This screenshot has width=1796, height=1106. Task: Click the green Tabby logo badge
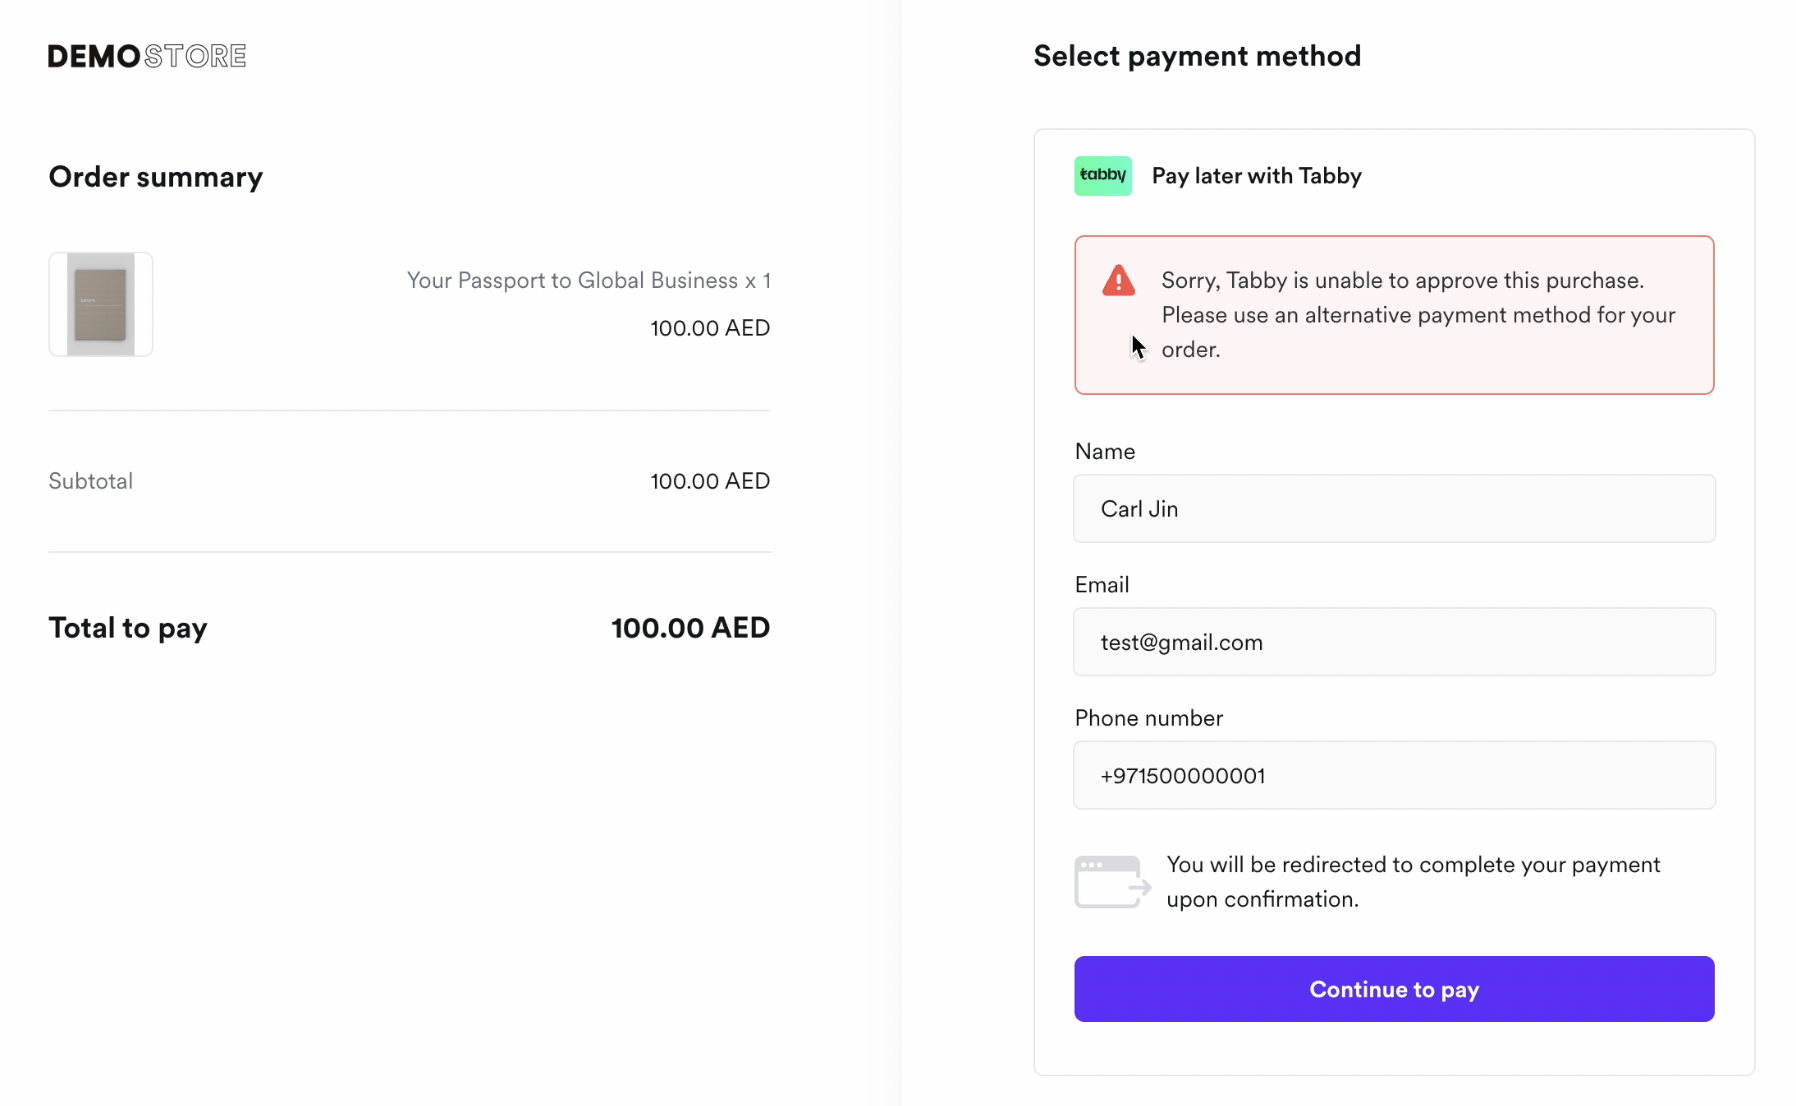point(1102,176)
